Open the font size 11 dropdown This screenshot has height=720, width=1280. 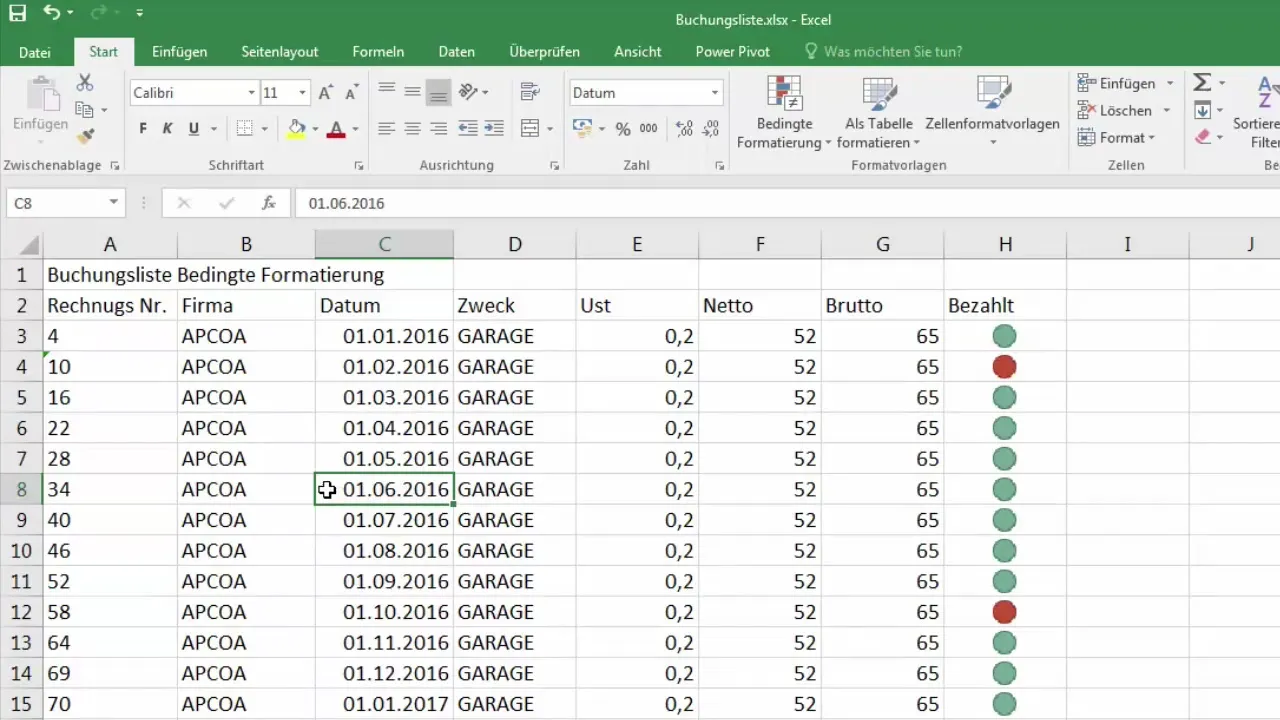pyautogui.click(x=302, y=93)
